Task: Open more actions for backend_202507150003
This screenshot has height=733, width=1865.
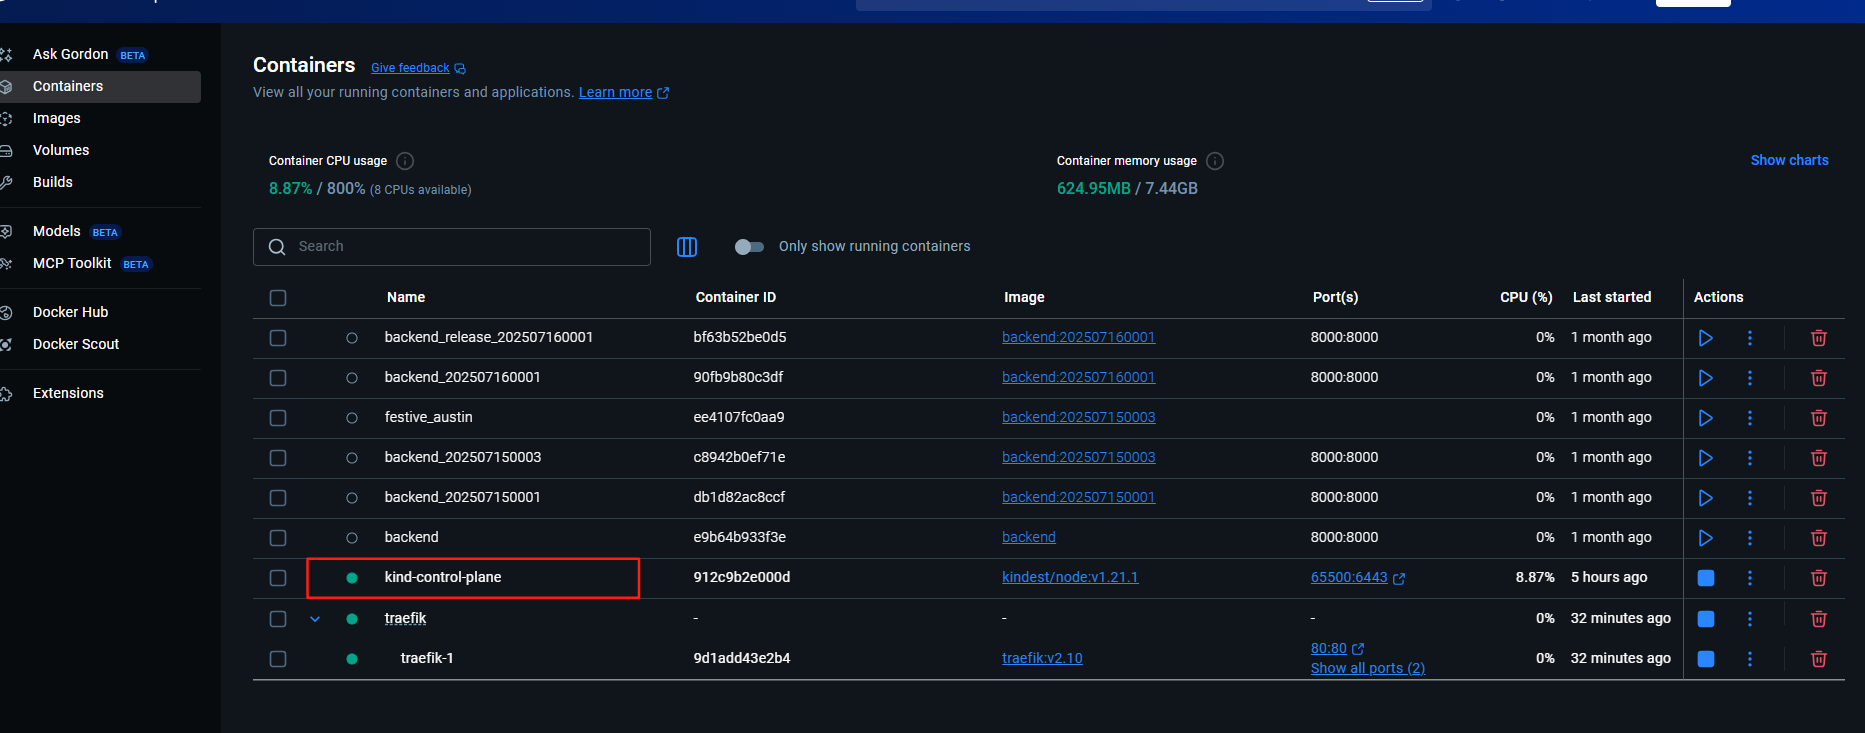Action: (1750, 458)
